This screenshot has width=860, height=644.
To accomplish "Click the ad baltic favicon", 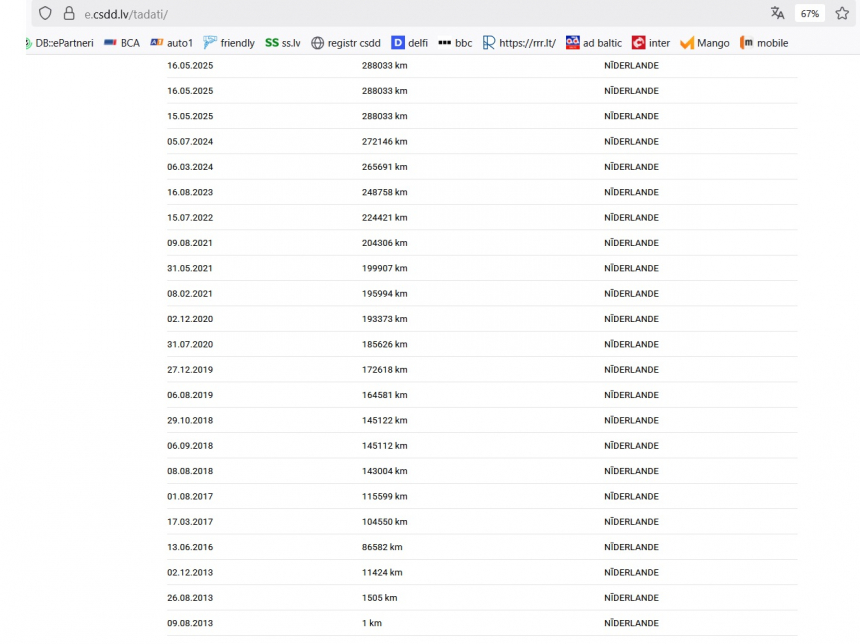I will tap(573, 43).
